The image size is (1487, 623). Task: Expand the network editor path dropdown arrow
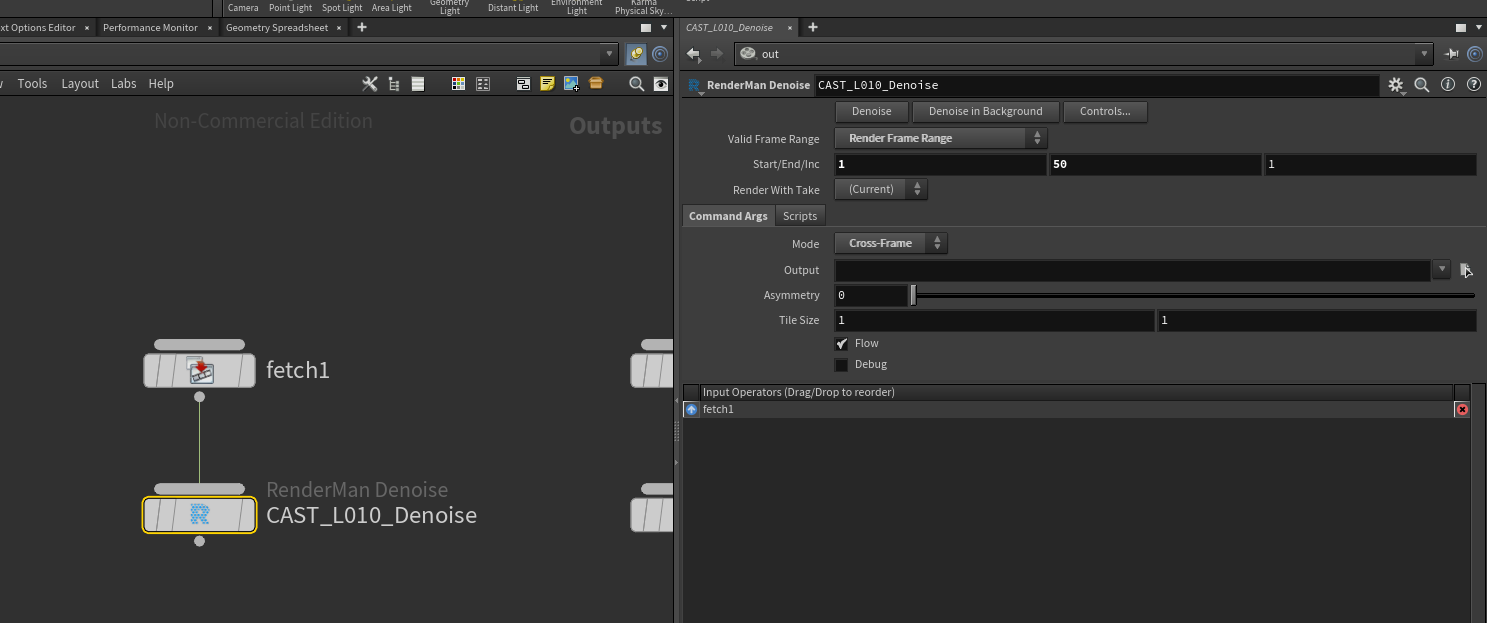pyautogui.click(x=610, y=54)
